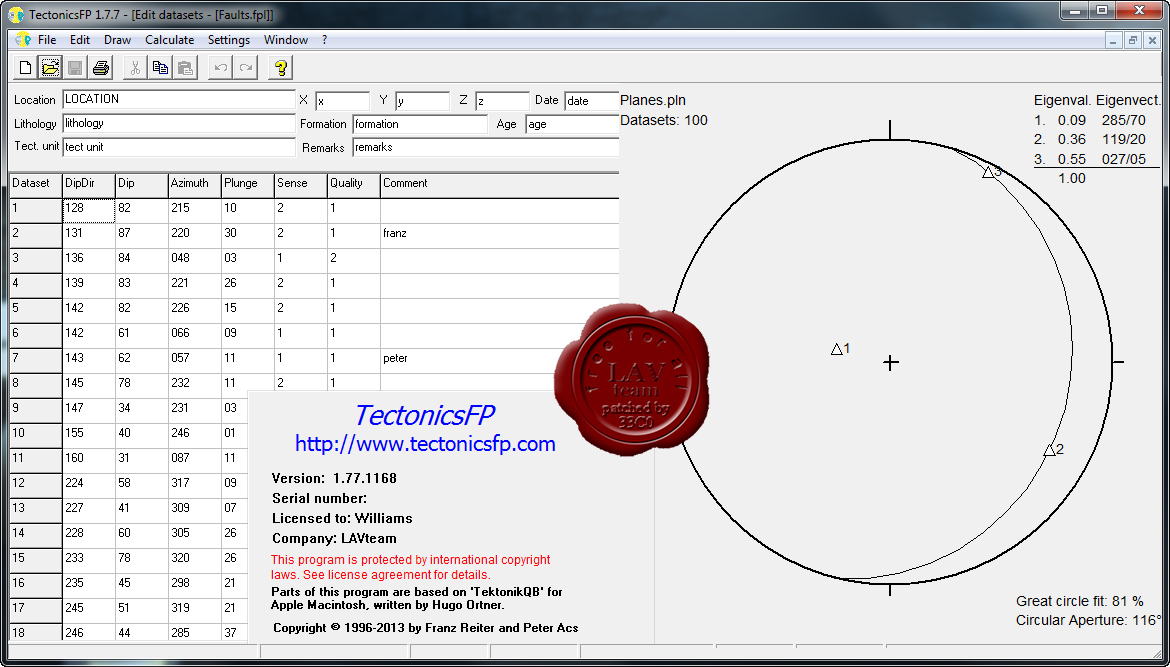Click Dip cell 87 in row 2

click(141, 234)
